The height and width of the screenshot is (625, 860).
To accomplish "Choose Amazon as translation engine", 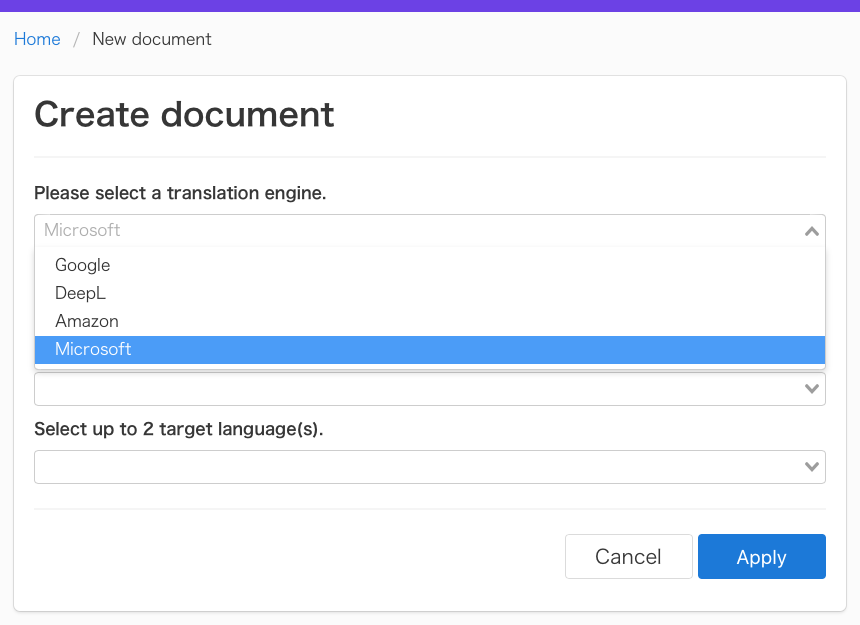I will (430, 321).
